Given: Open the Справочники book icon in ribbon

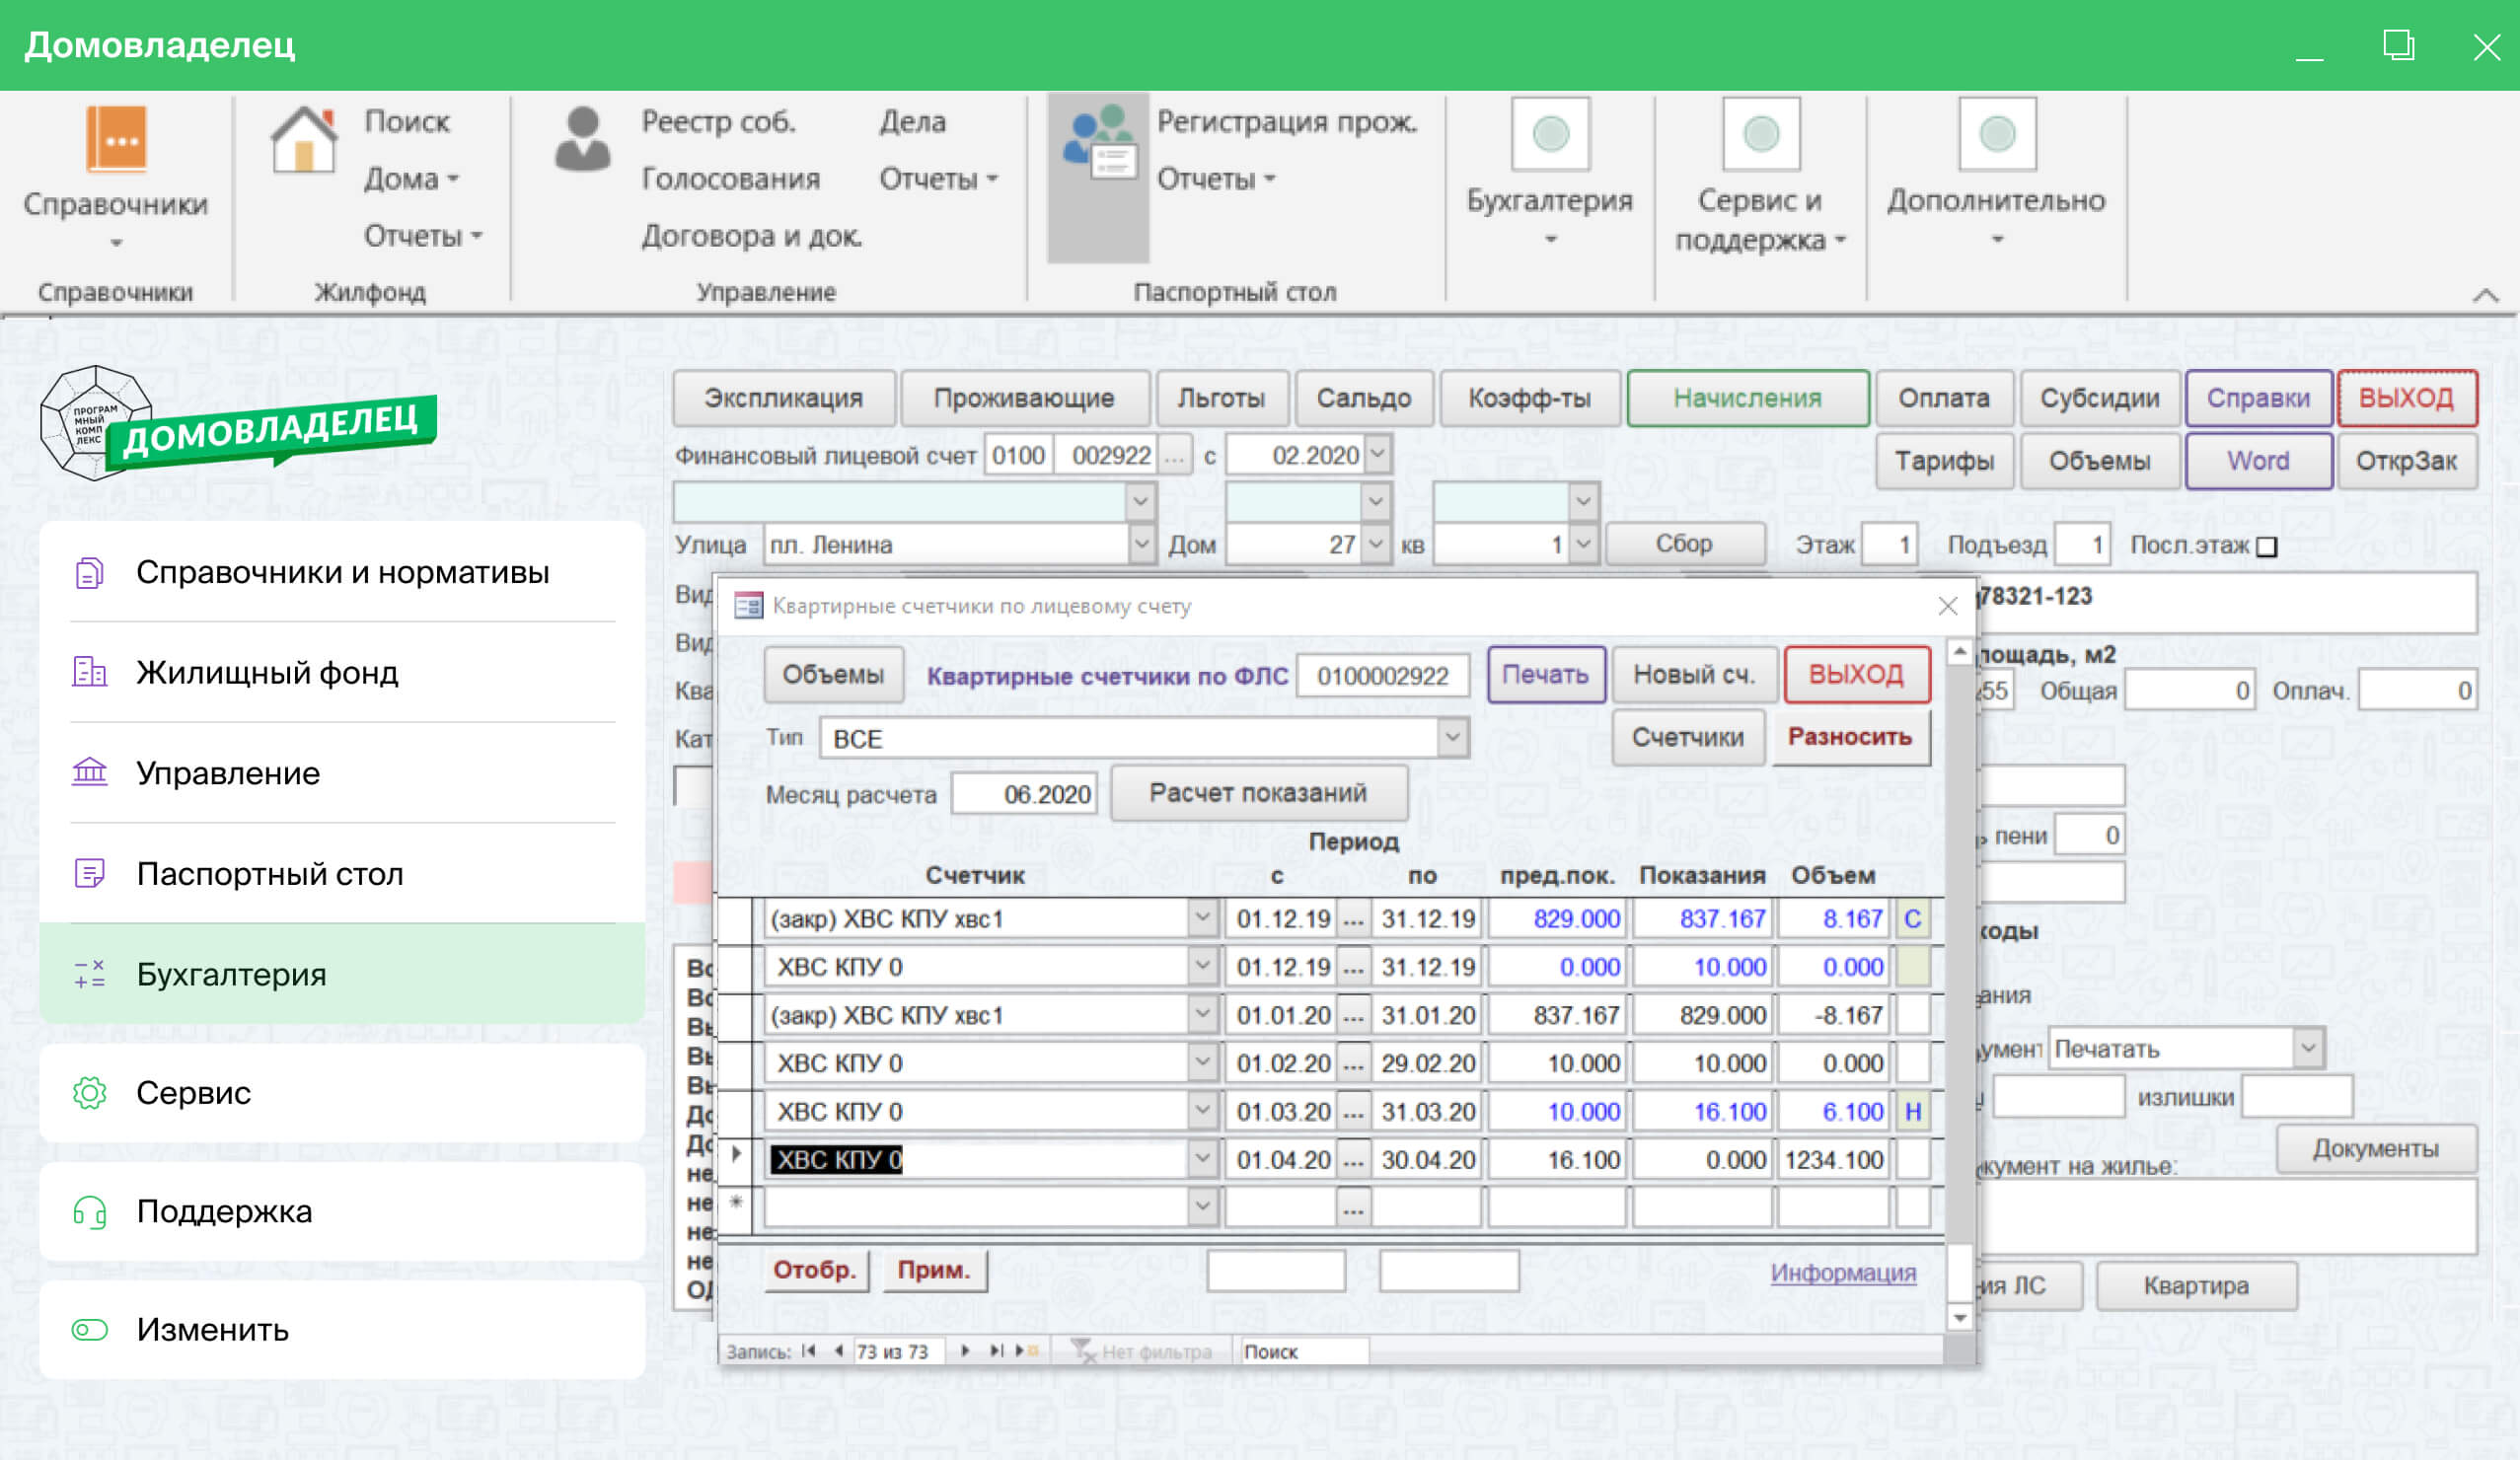Looking at the screenshot, I should (116, 139).
